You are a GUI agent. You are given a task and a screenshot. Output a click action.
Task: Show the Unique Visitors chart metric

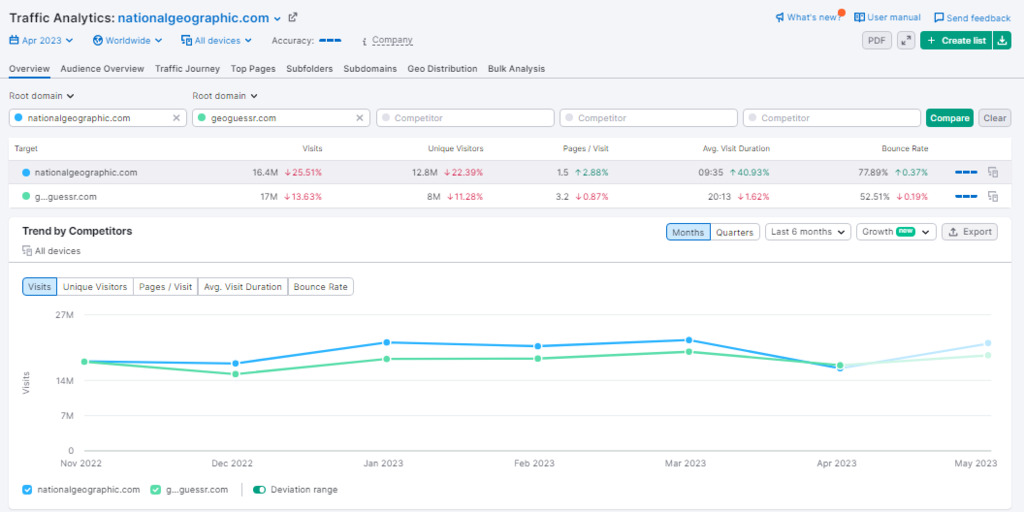click(95, 287)
